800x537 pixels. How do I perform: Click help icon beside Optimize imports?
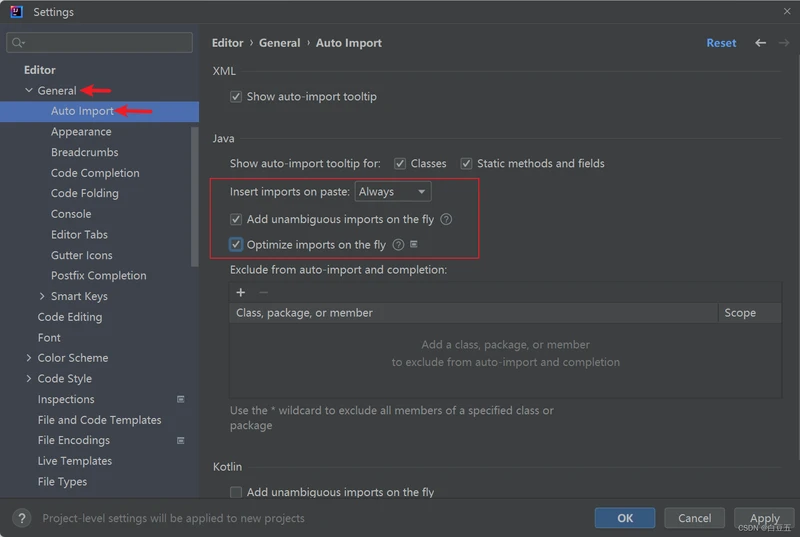click(398, 245)
